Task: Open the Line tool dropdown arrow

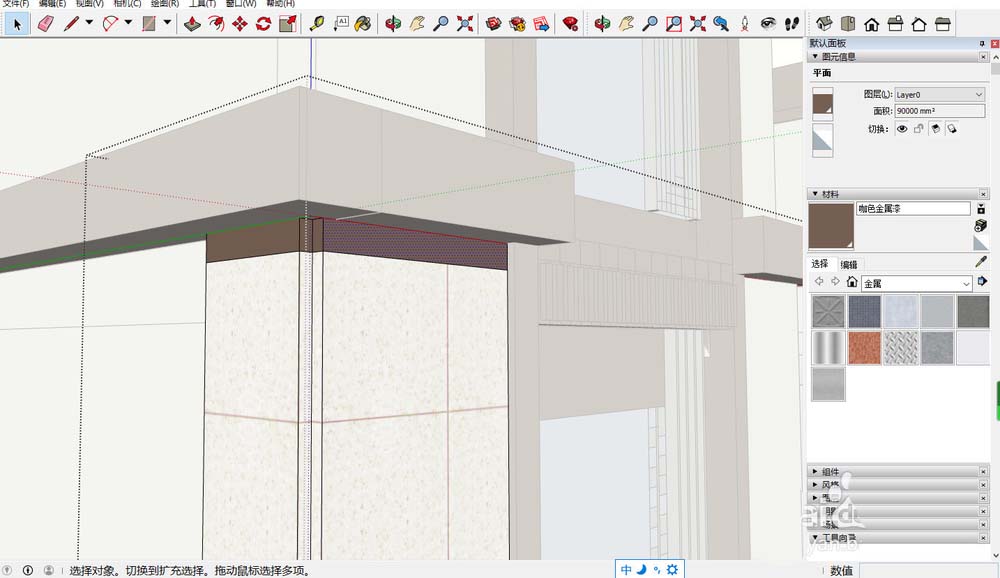Action: click(x=89, y=22)
